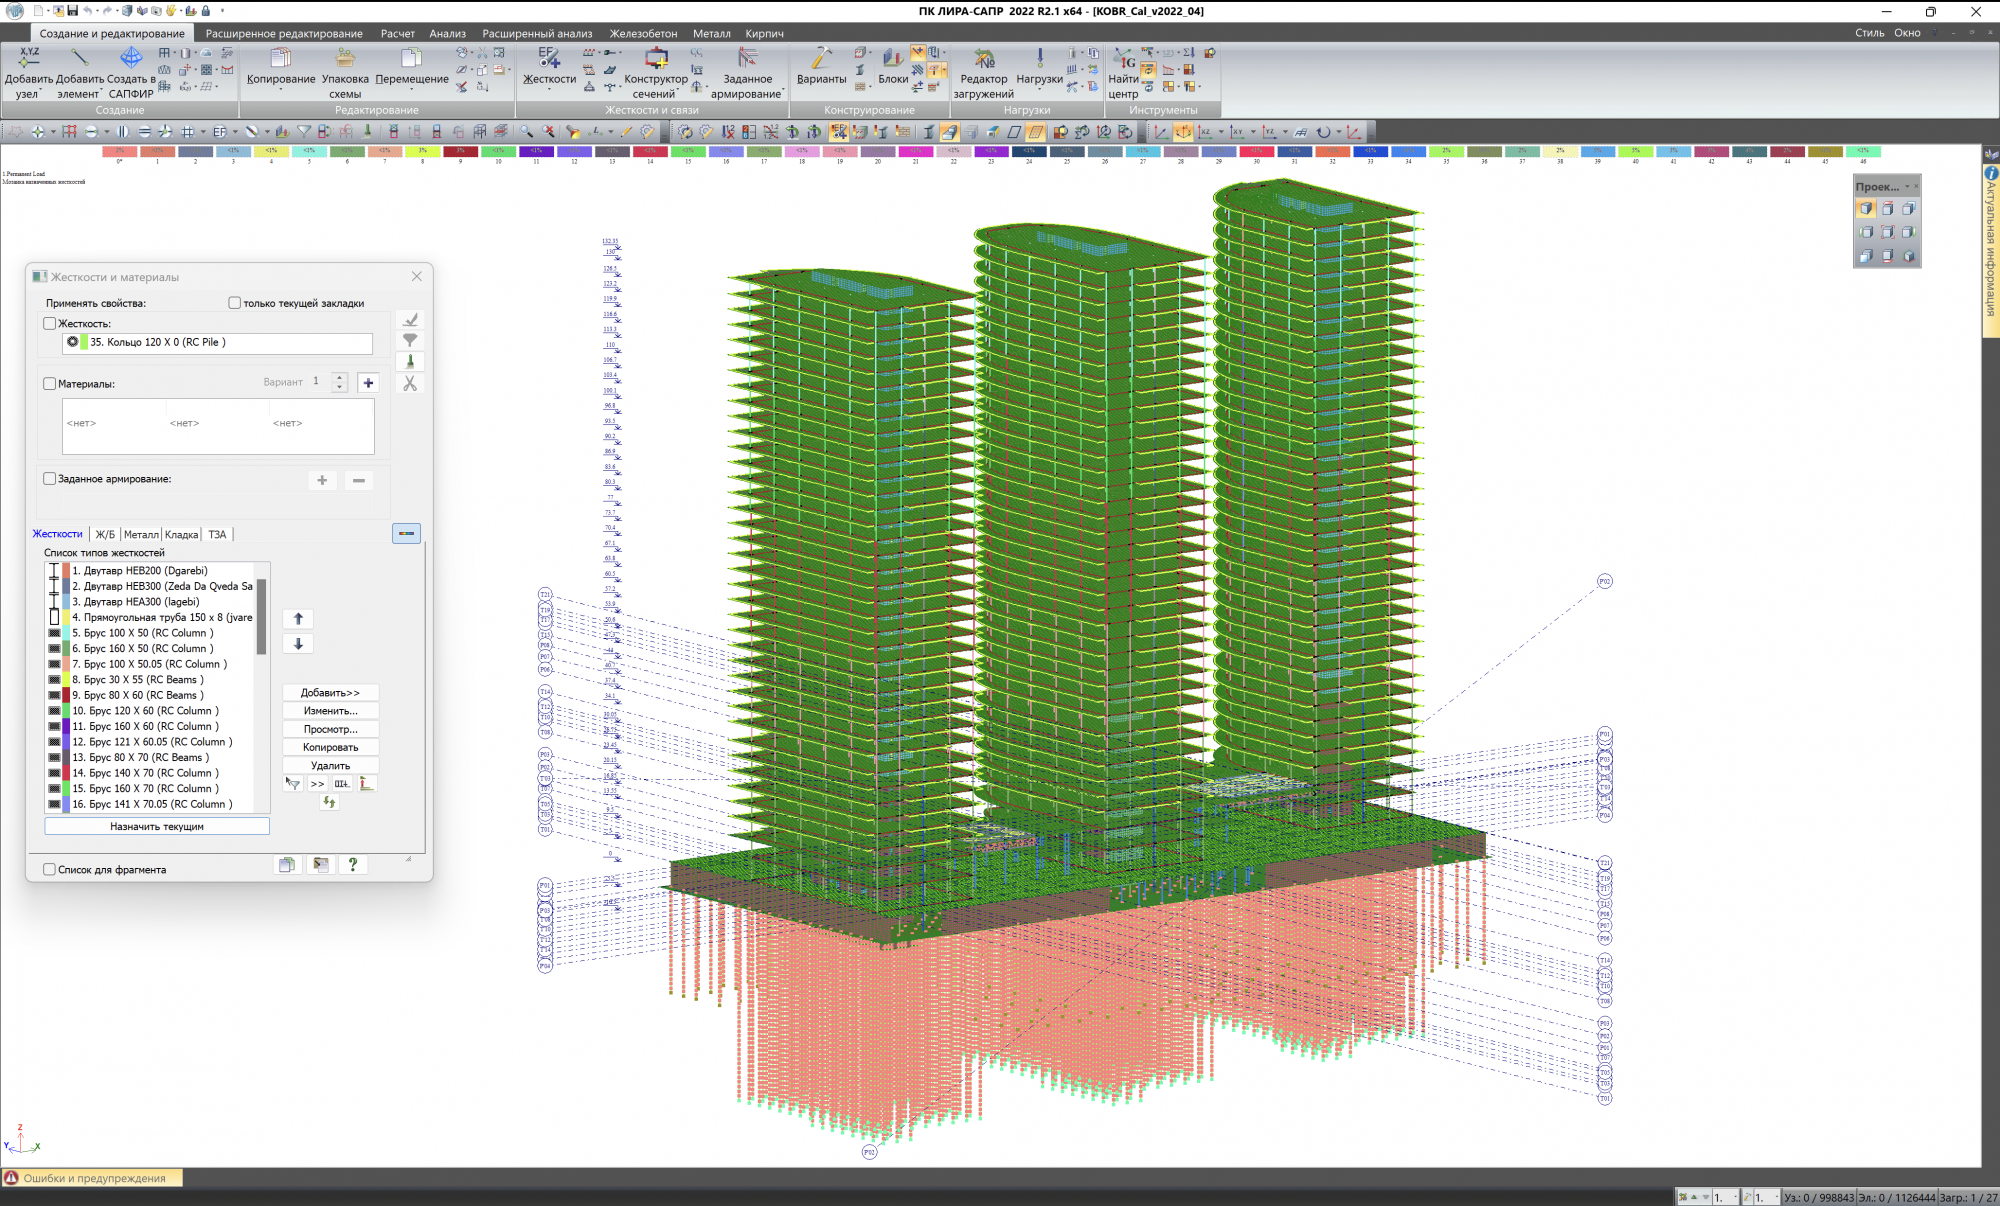Enable the Жесткость checkbox
2000x1206 pixels.
(x=50, y=324)
